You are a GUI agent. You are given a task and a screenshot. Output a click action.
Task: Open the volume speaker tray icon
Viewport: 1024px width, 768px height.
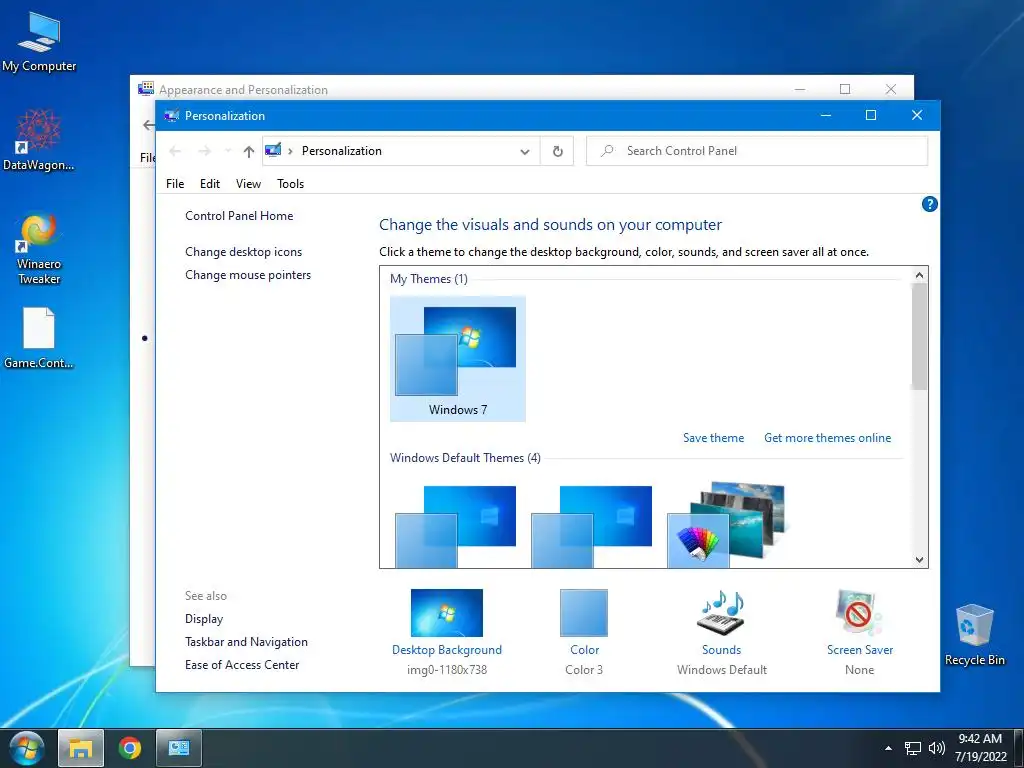point(936,748)
